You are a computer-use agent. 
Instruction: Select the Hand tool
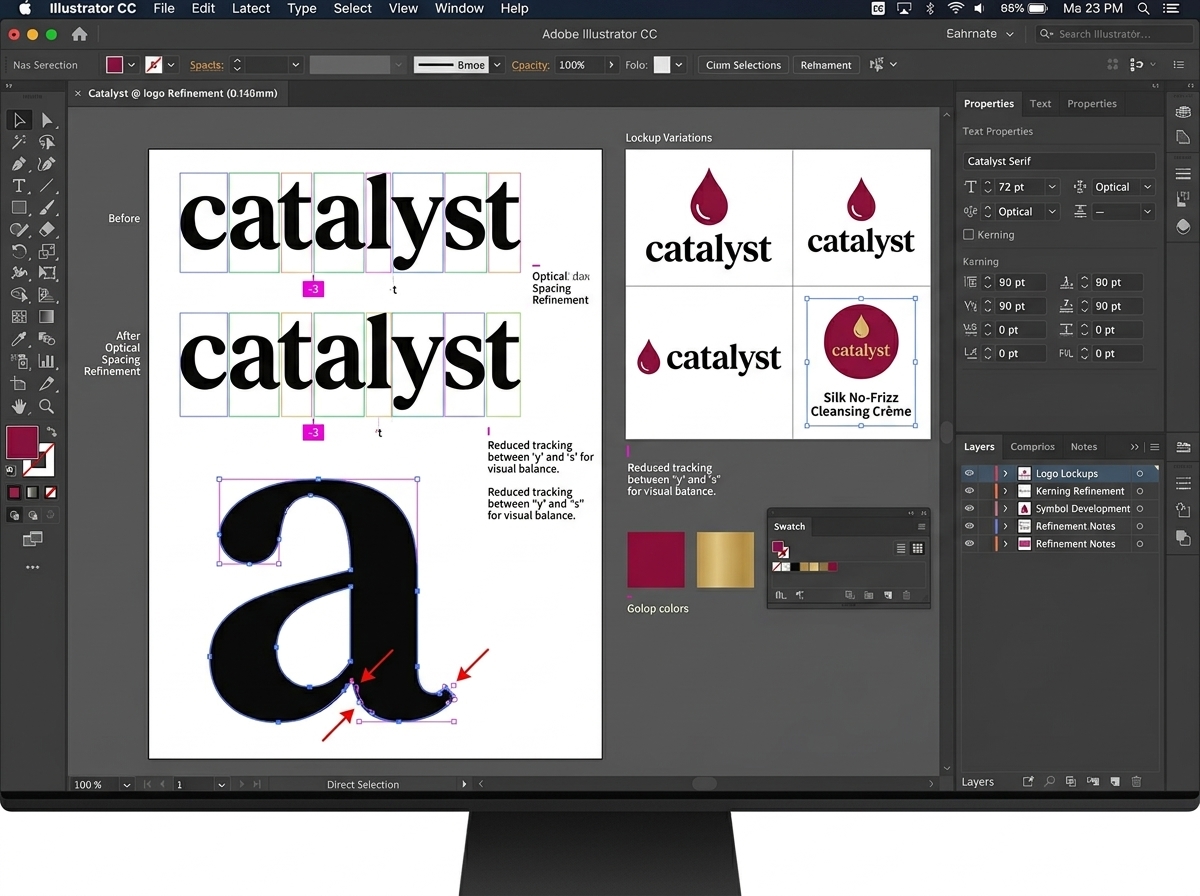point(19,406)
